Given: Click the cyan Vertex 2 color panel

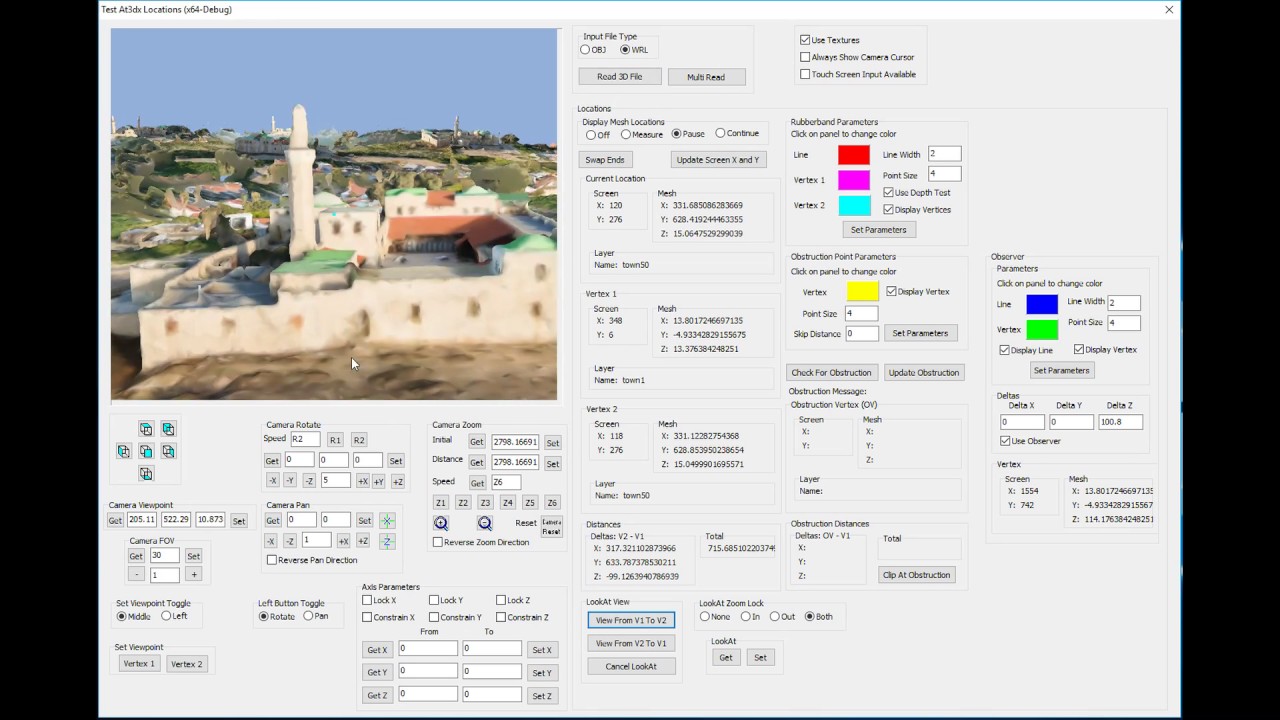Looking at the screenshot, I should tap(854, 205).
